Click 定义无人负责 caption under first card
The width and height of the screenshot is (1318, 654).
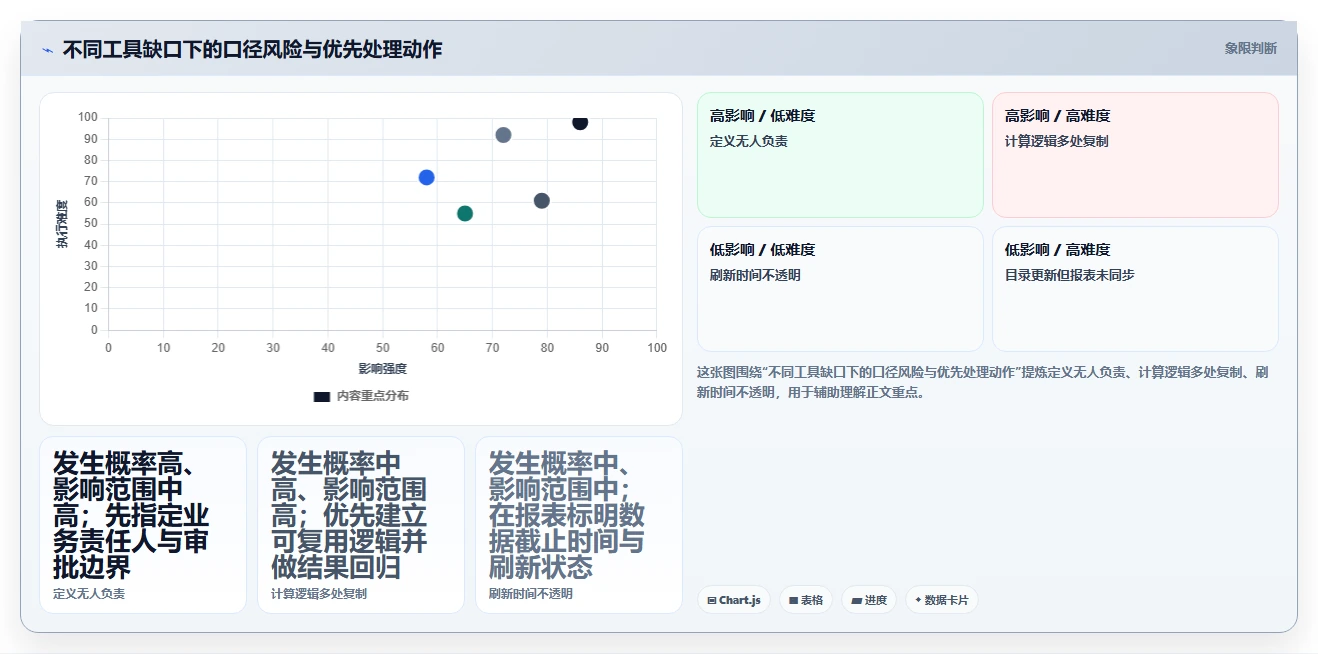tap(89, 594)
